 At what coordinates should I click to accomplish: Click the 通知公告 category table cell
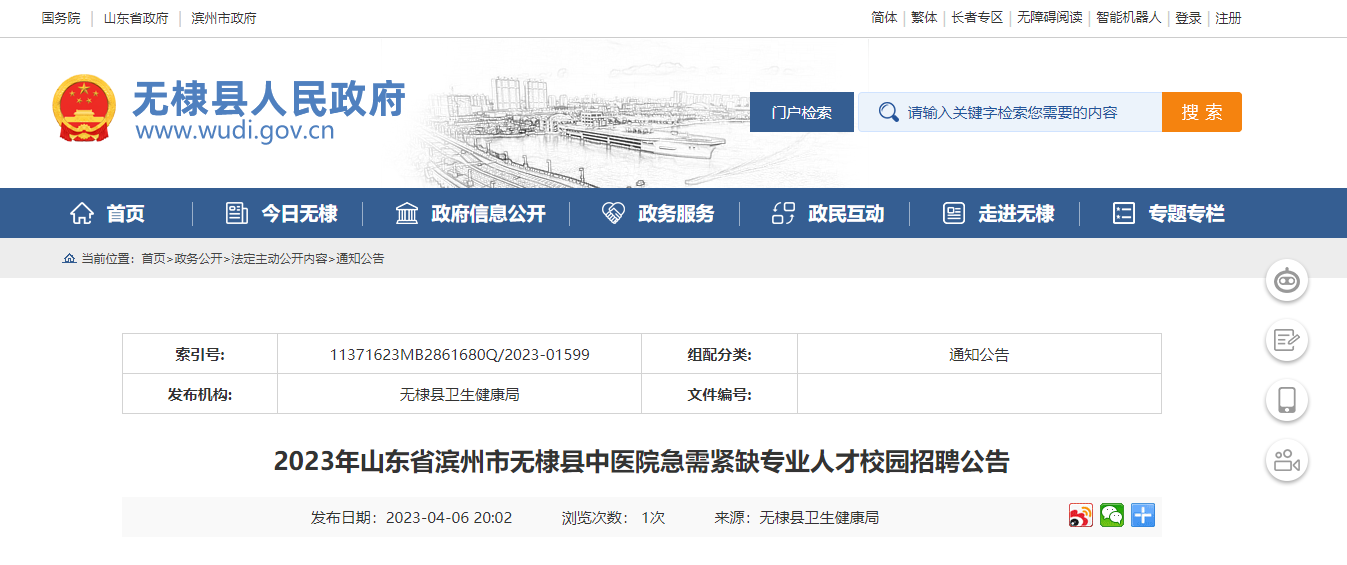(x=979, y=354)
